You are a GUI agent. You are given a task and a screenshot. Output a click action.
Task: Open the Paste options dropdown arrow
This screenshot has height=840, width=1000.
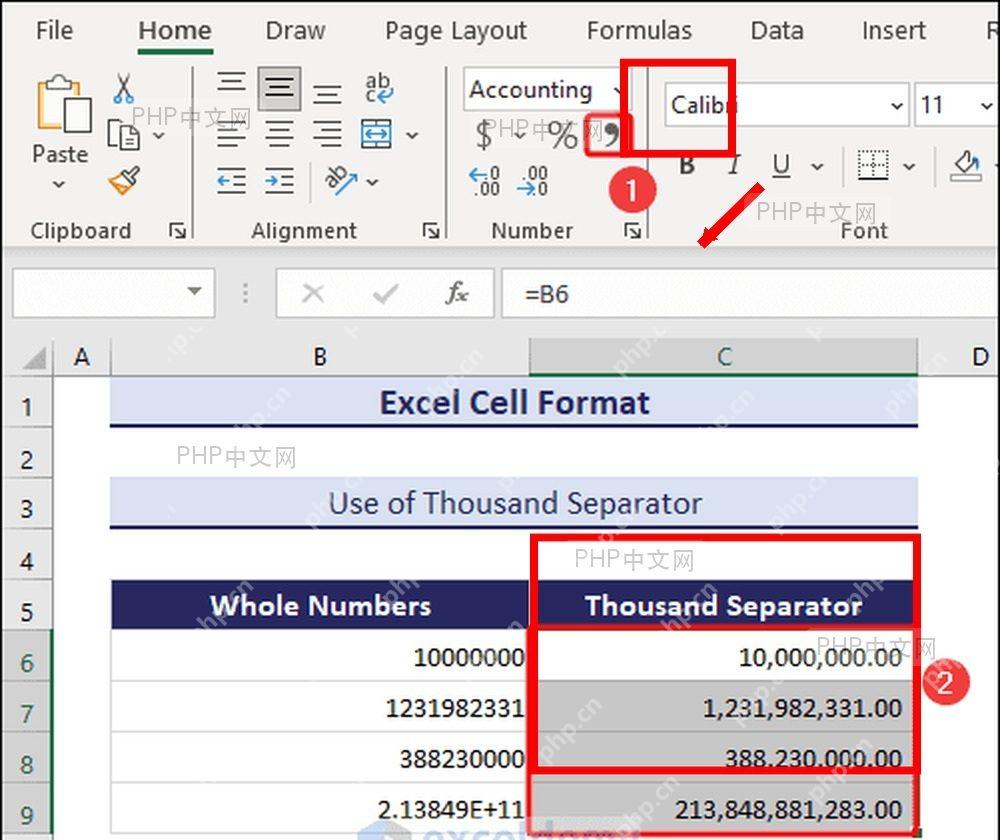[x=59, y=184]
